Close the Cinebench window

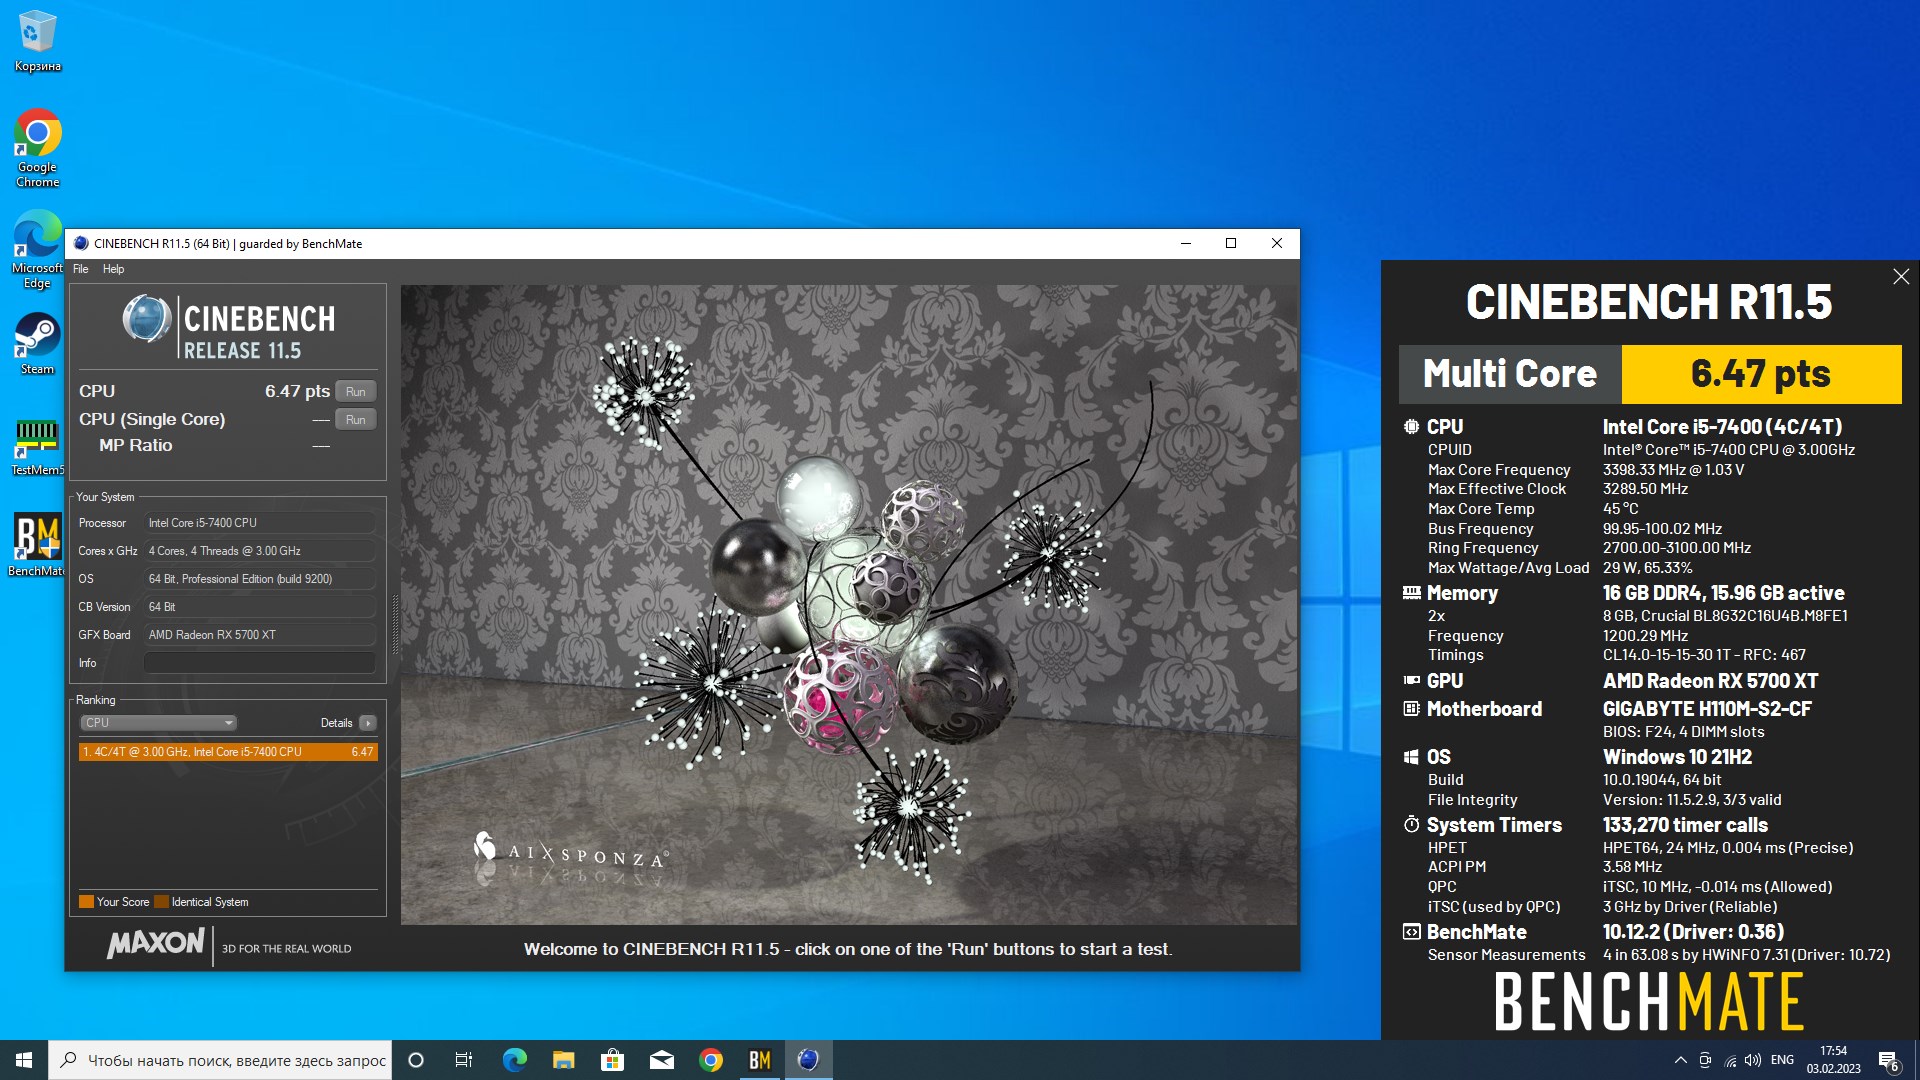click(1277, 243)
